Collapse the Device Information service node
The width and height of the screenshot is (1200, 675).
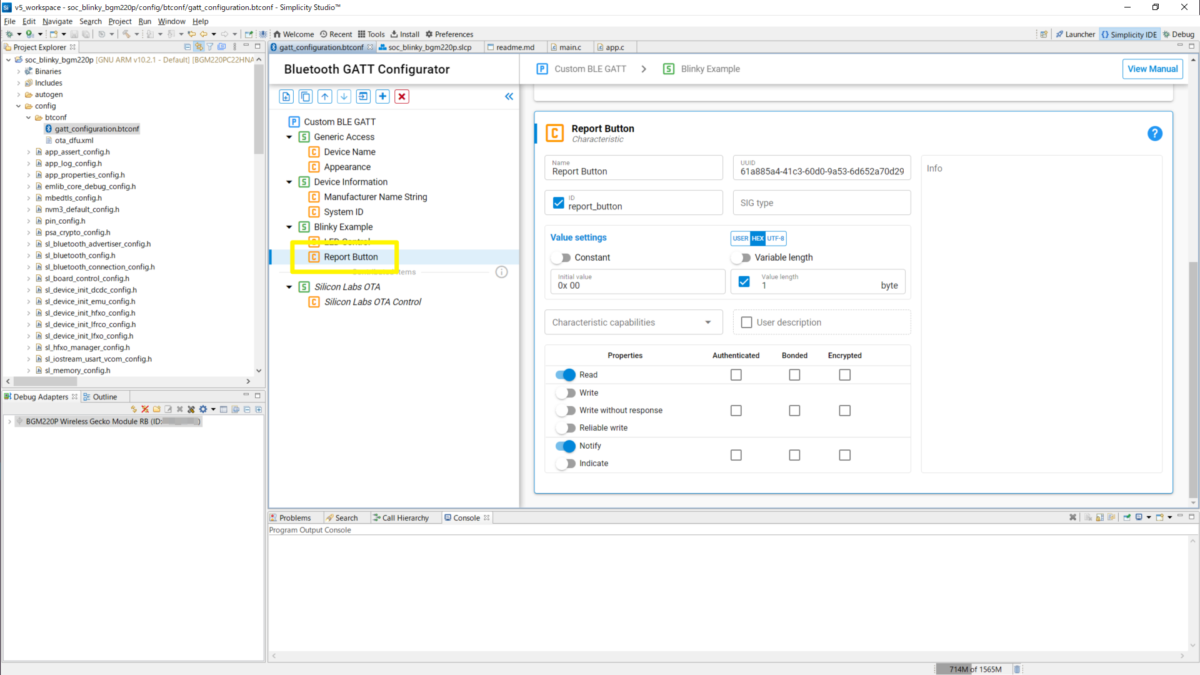290,182
